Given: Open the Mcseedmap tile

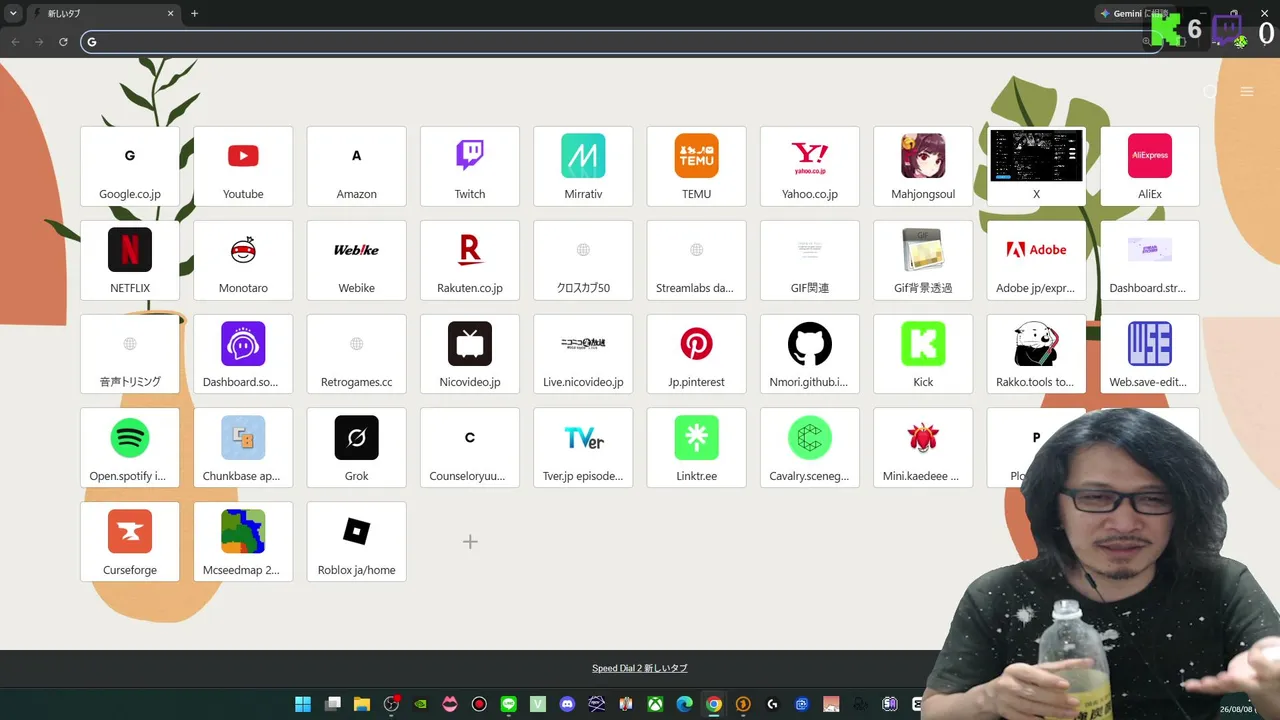Looking at the screenshot, I should [243, 542].
